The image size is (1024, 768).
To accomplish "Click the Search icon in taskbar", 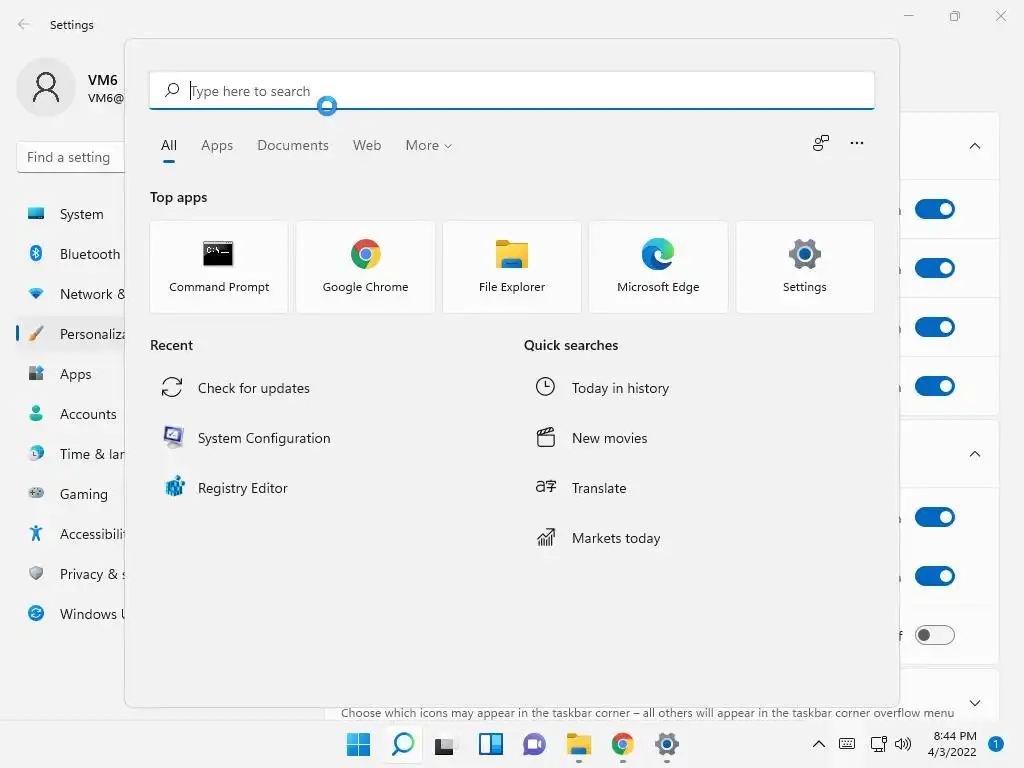I will click(402, 744).
